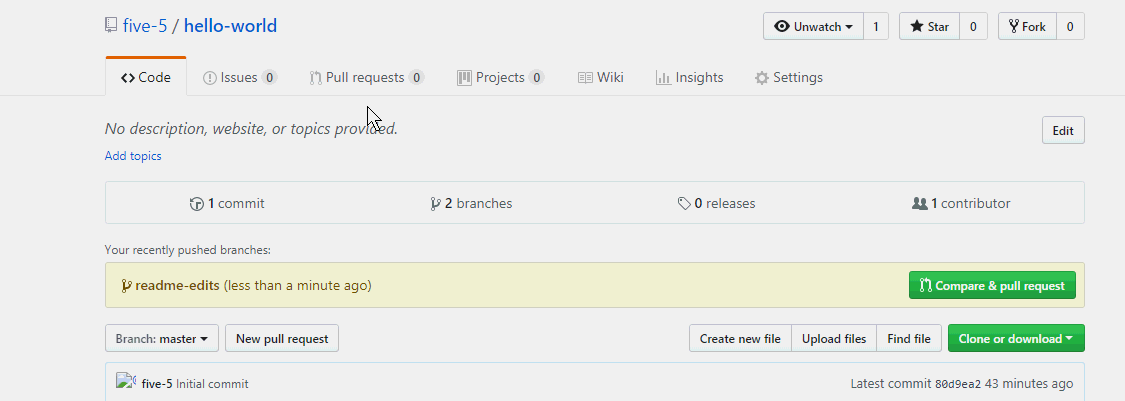
Task: Expand the Clone or download menu
Action: tap(1016, 339)
